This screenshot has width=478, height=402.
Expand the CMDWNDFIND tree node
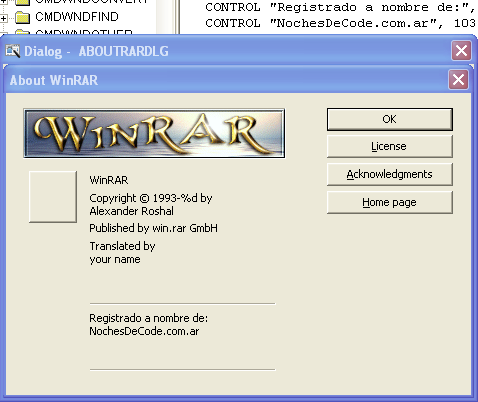coord(4,18)
